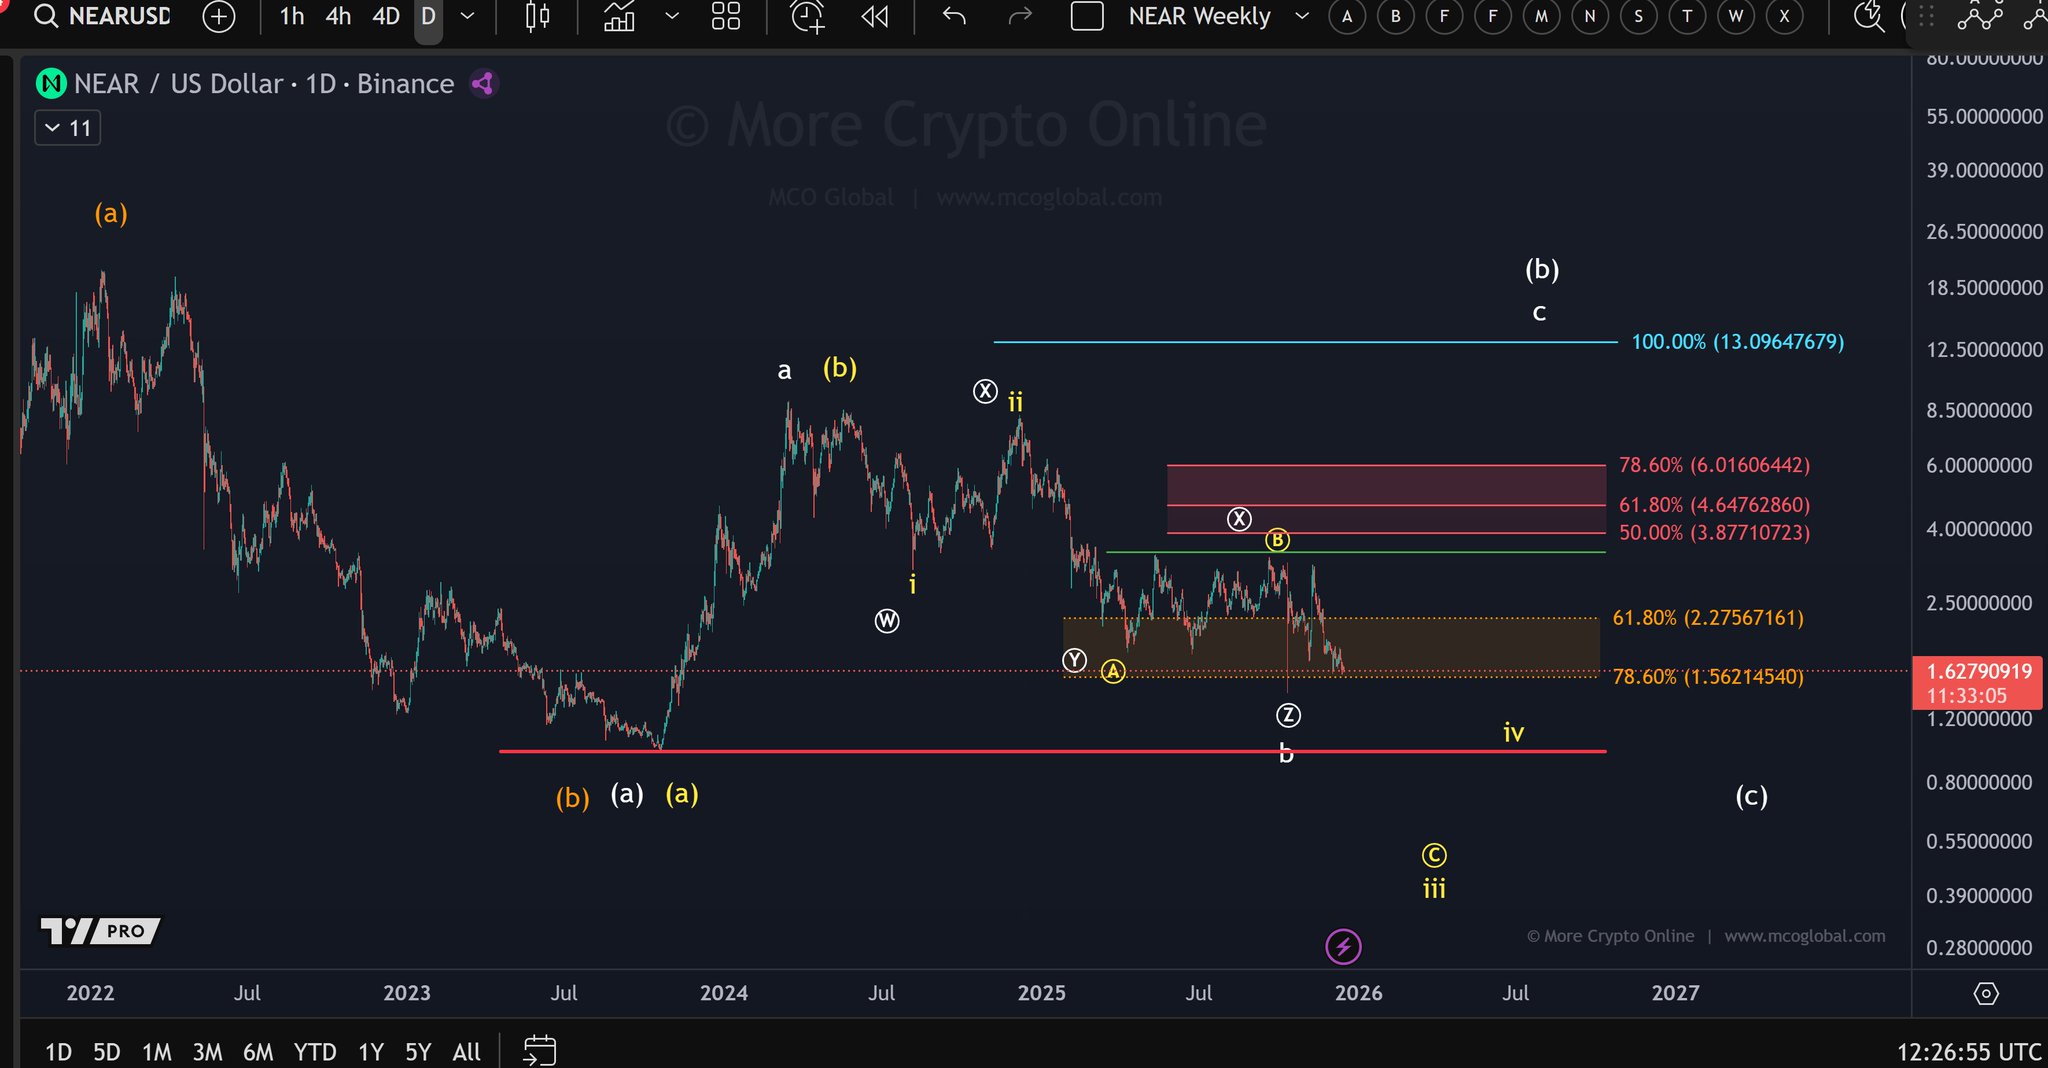Click the purple share icon beside Binance

pos(484,84)
